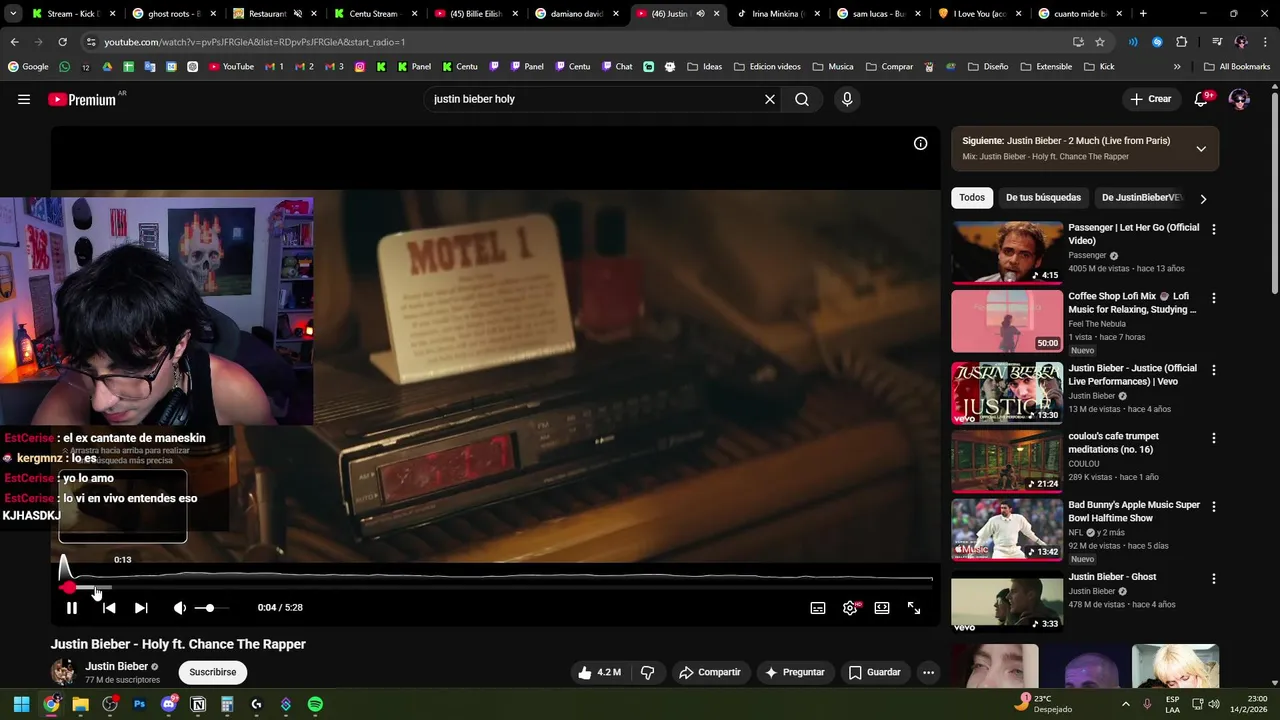The width and height of the screenshot is (1280, 720).
Task: Open the YouTube hamburger guide menu
Action: (x=24, y=99)
